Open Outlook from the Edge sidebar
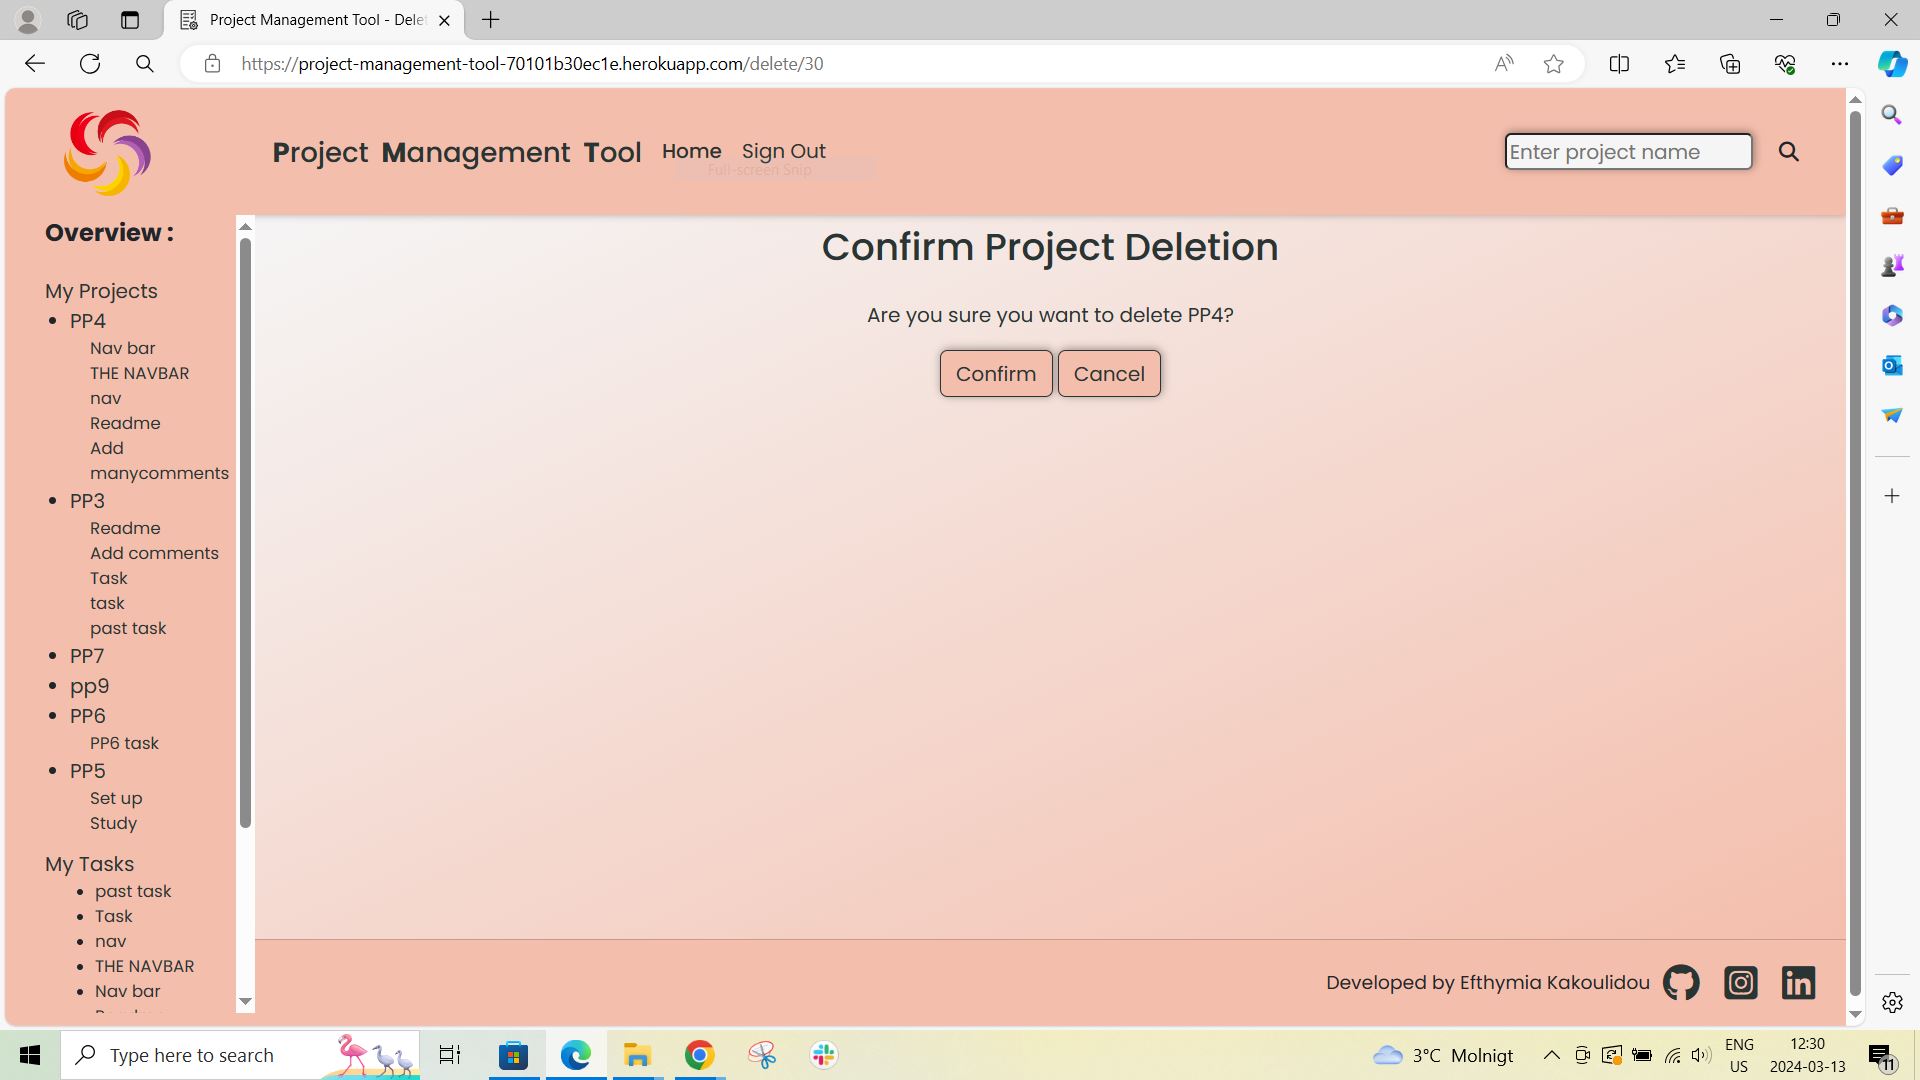Image resolution: width=1920 pixels, height=1080 pixels. point(1891,365)
